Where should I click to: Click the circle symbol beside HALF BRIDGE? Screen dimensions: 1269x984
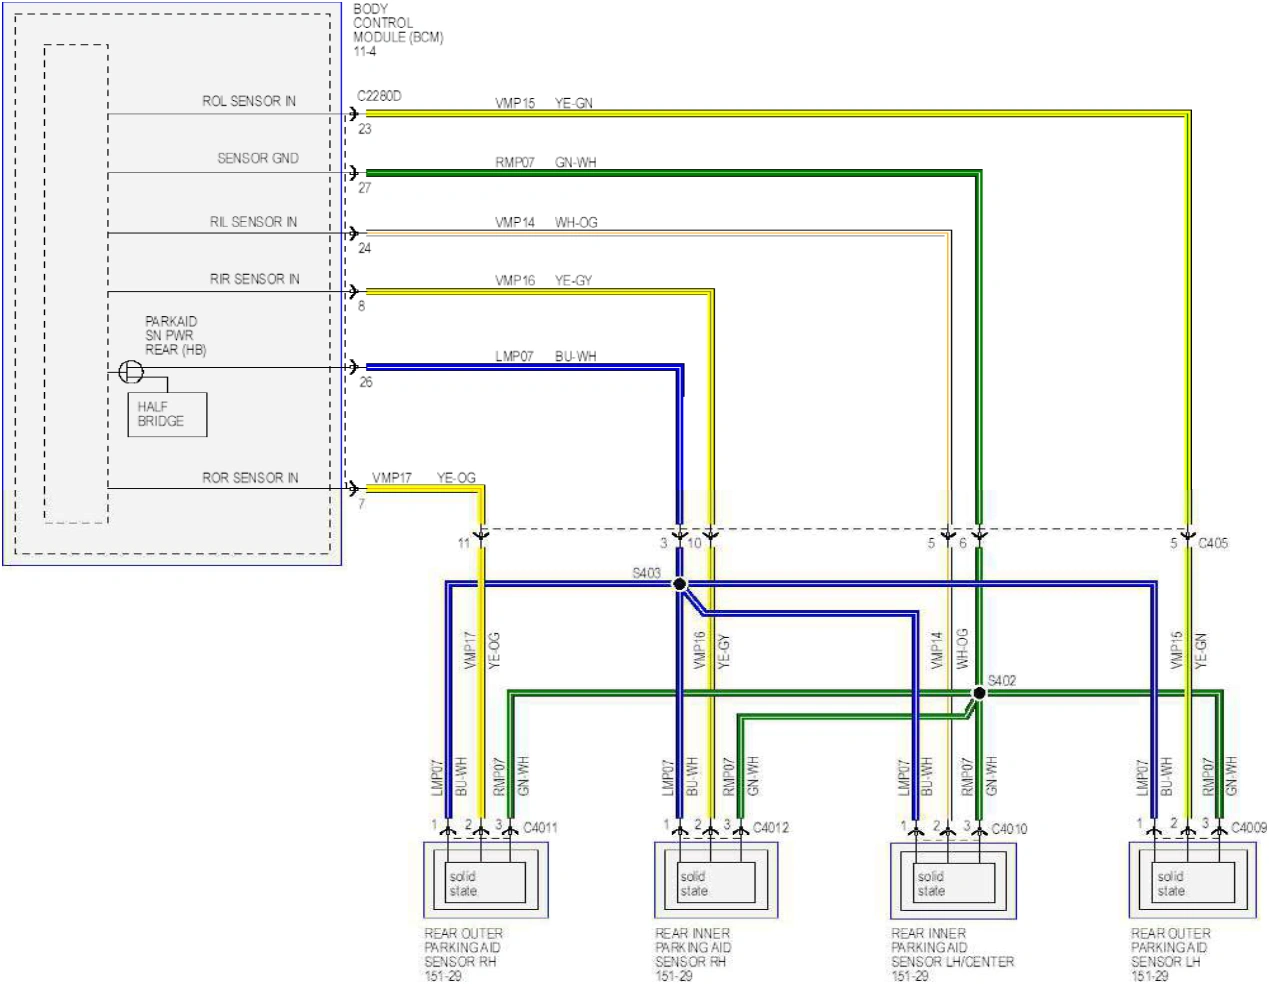131,373
